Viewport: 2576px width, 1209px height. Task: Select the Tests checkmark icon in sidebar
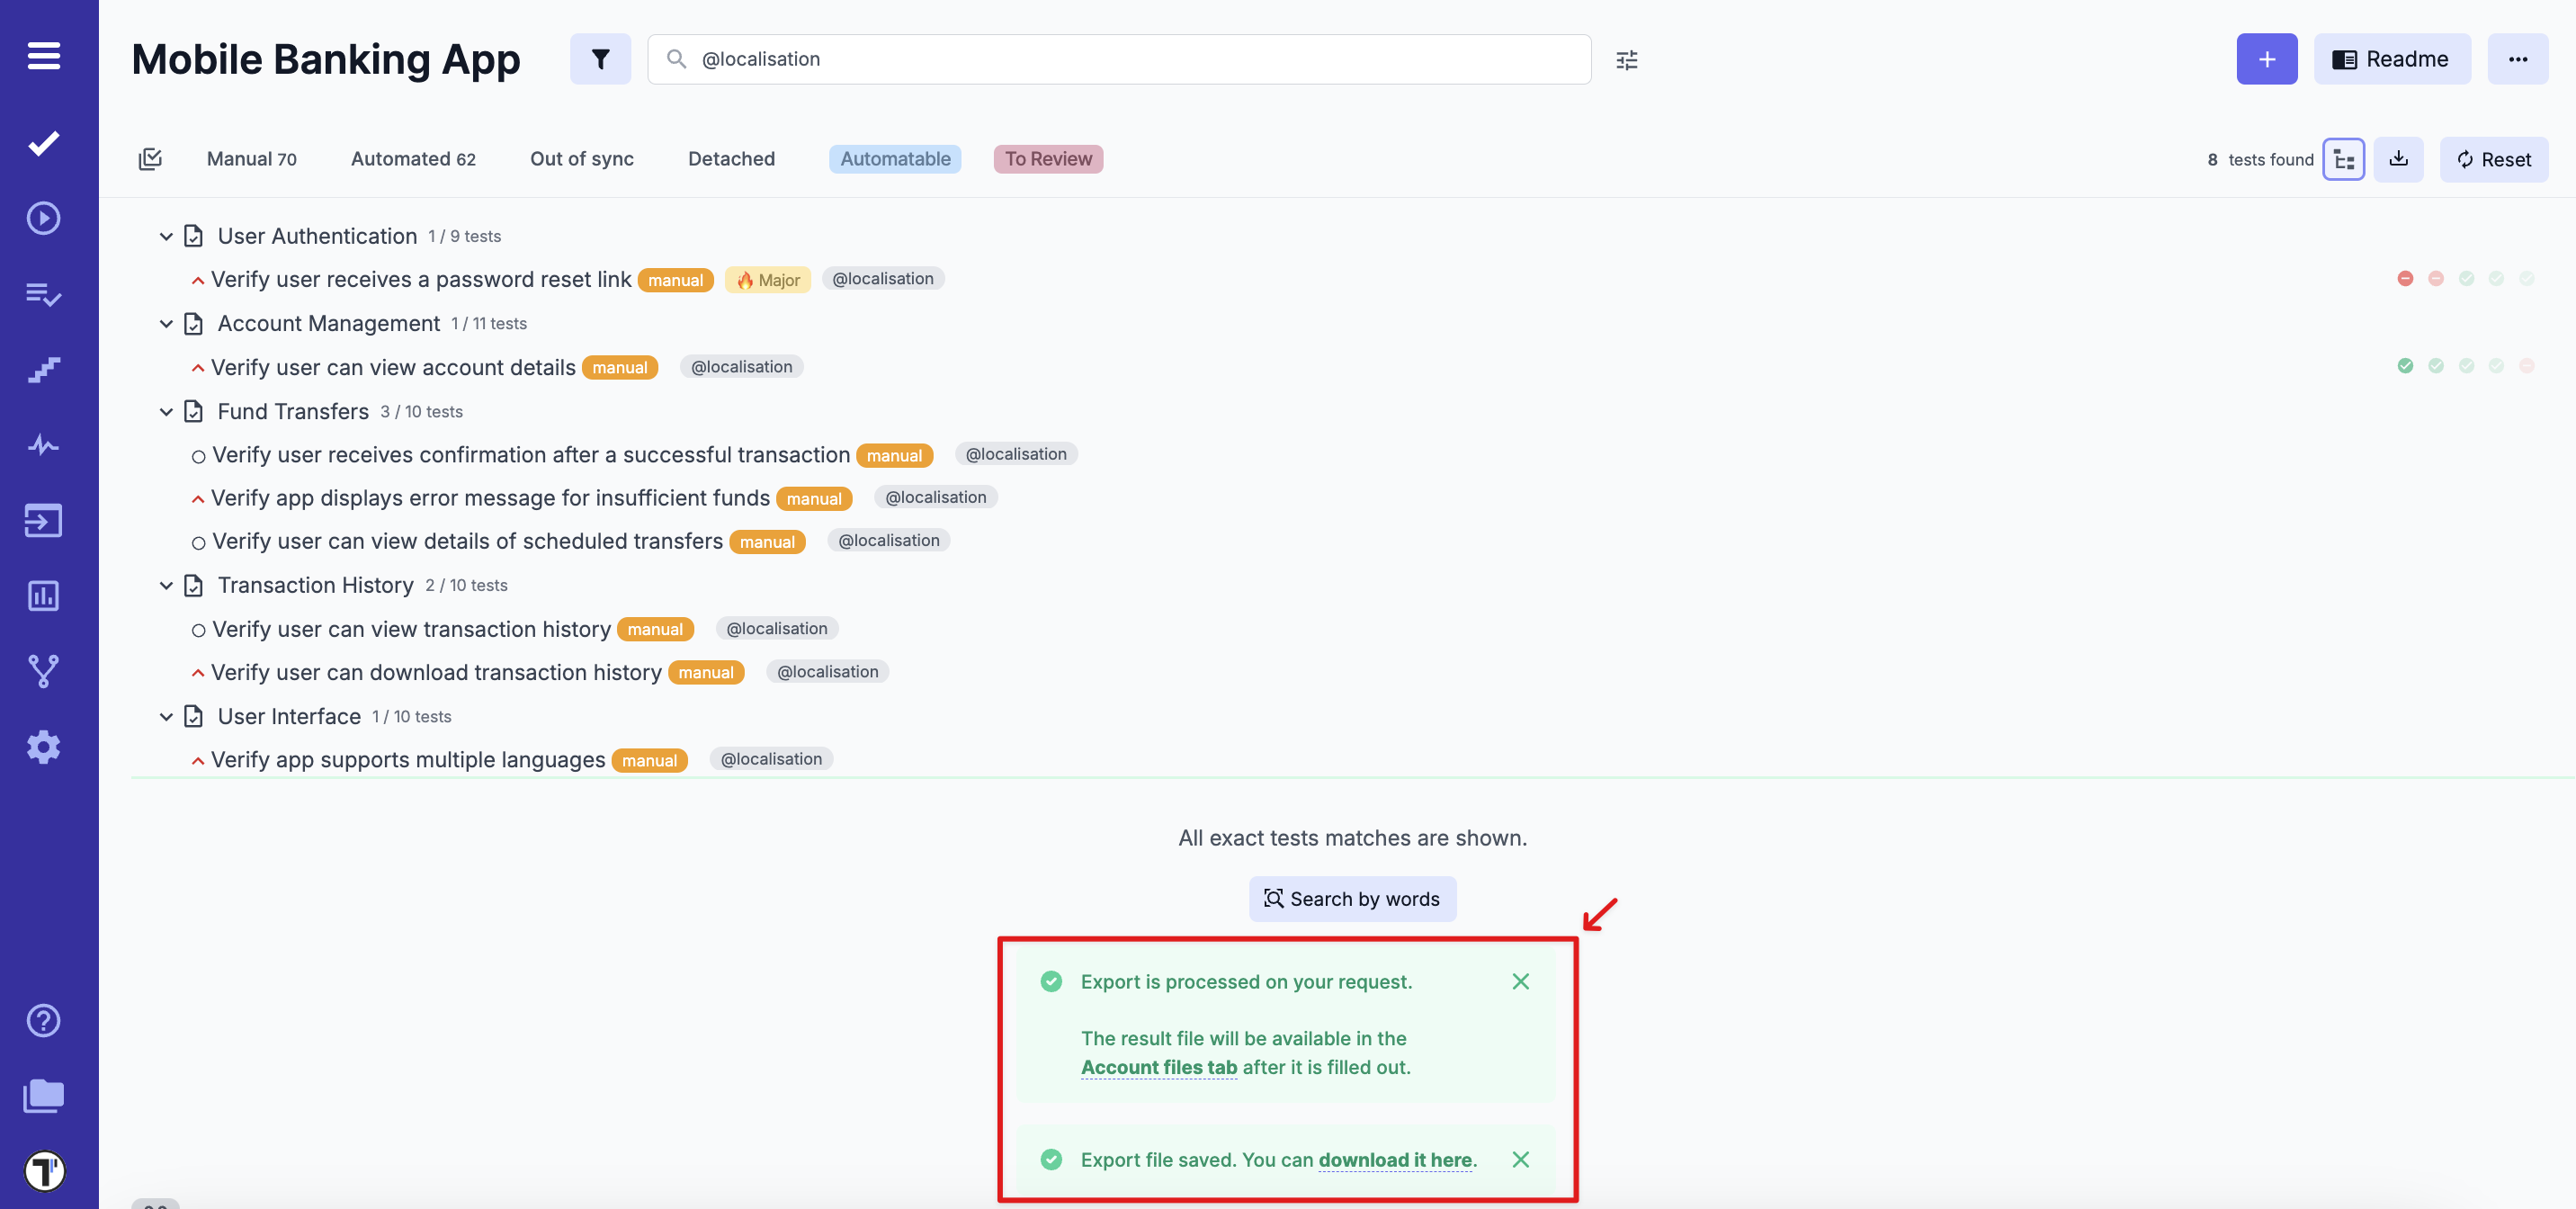pos(43,142)
